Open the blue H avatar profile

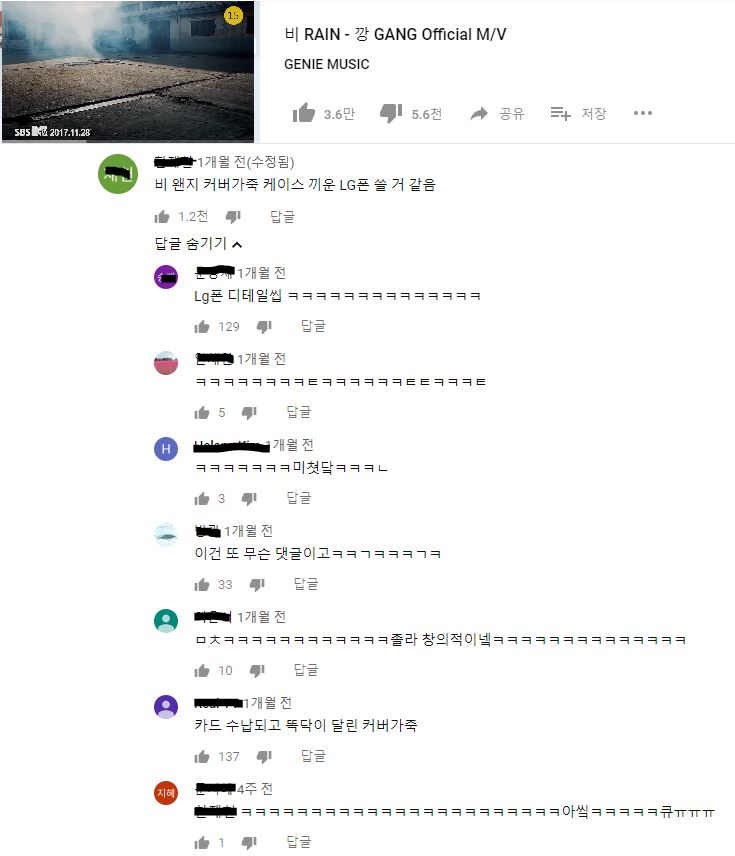(x=166, y=449)
